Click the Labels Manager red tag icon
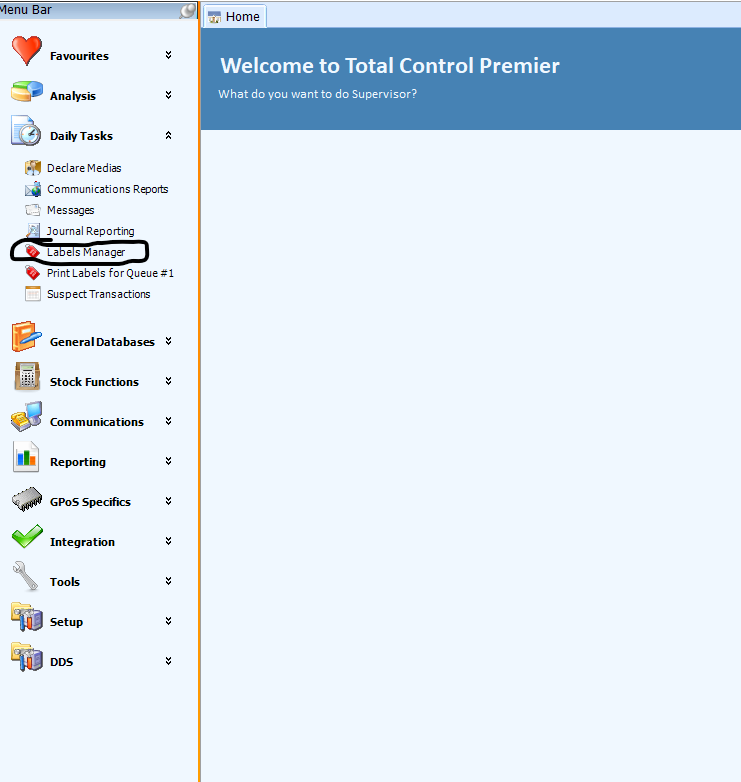Viewport: 741px width, 782px height. [x=33, y=252]
